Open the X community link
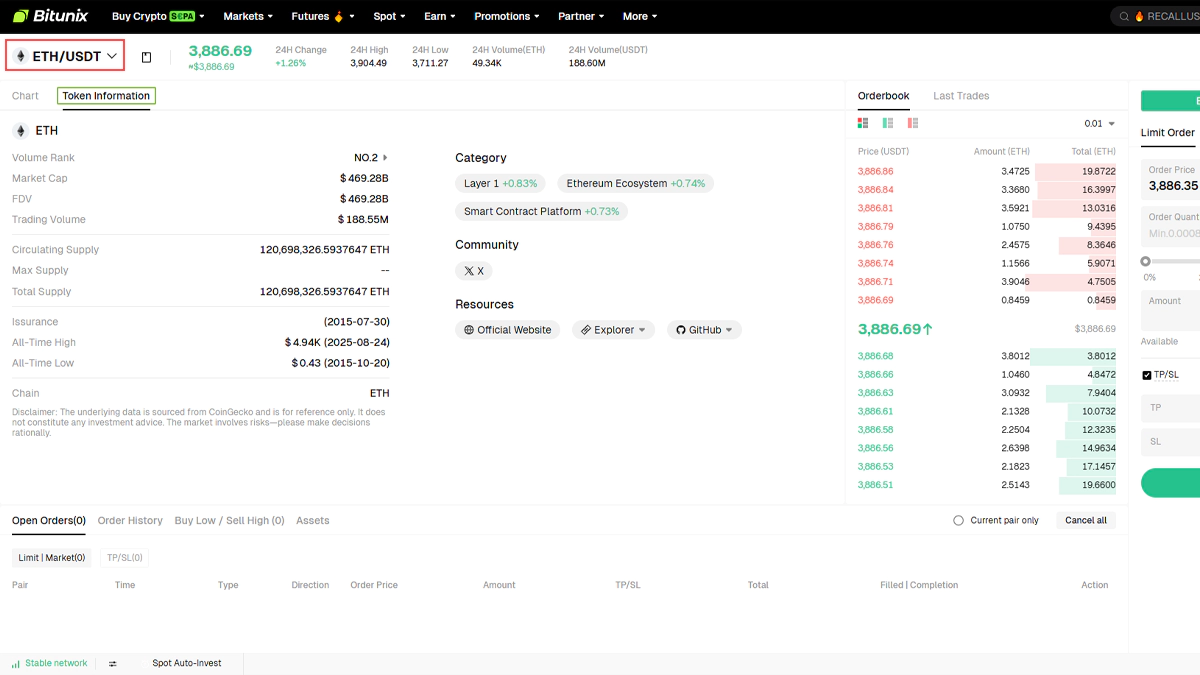 pos(473,271)
